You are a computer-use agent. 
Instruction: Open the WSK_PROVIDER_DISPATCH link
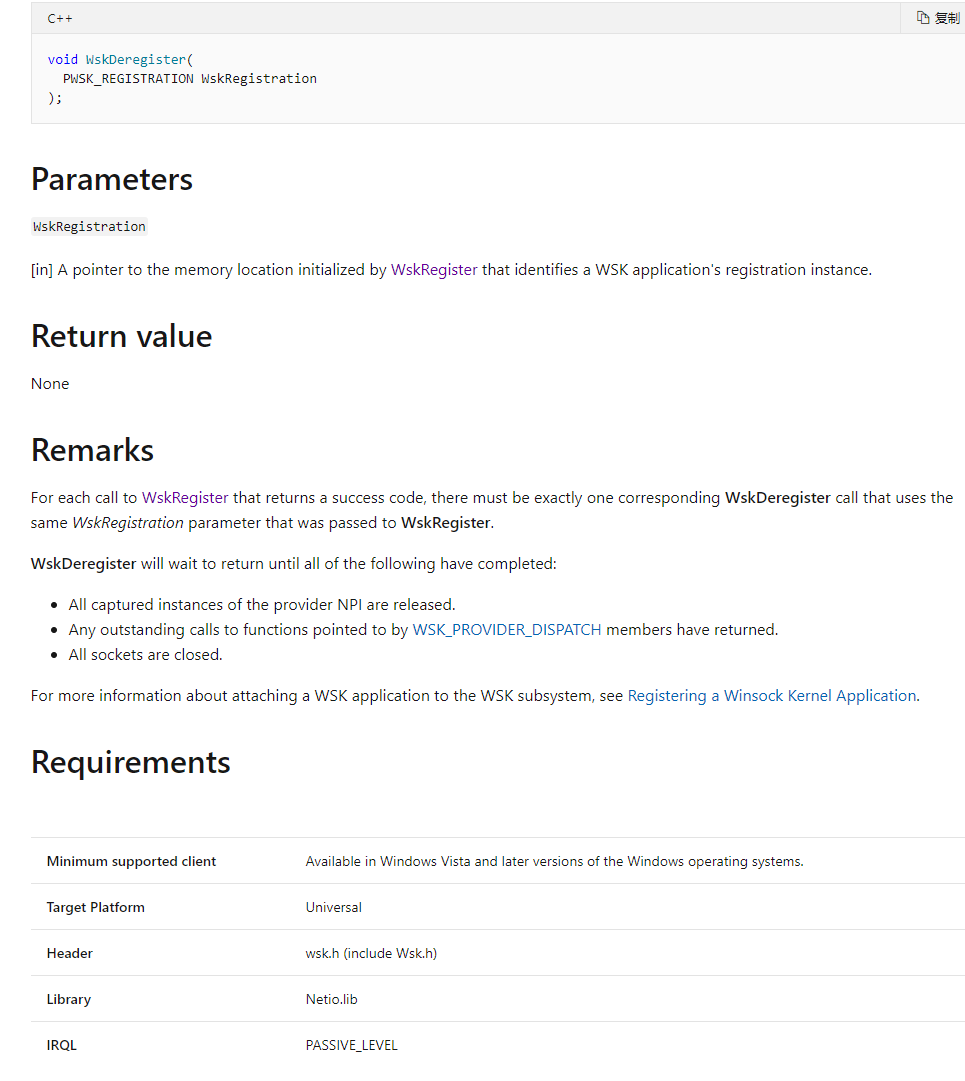point(507,630)
